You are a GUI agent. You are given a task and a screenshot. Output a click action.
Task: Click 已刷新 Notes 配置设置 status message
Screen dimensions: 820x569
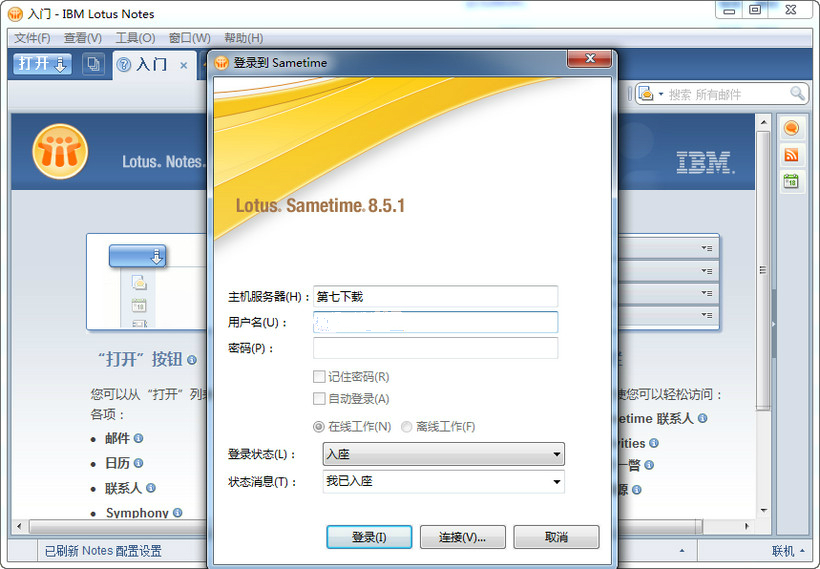[103, 551]
